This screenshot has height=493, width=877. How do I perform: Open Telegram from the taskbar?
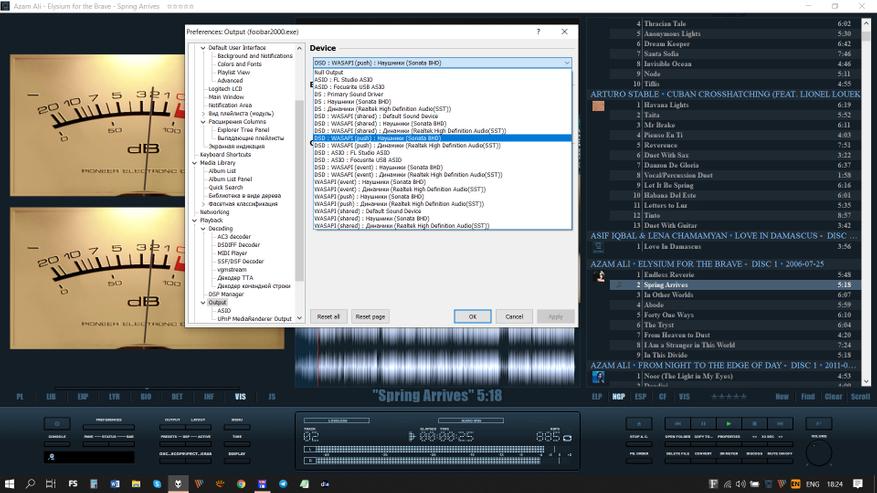click(283, 483)
